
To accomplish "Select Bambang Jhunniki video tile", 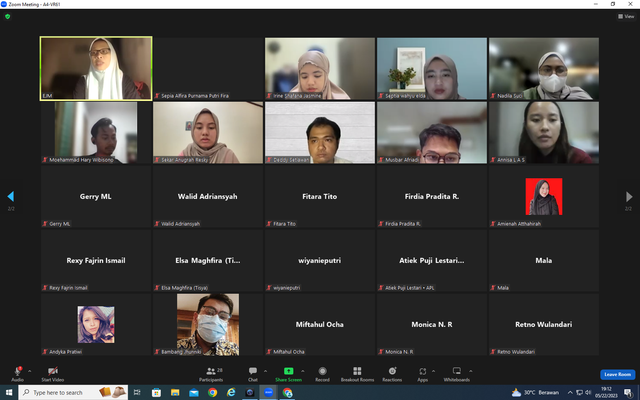I will (x=208, y=324).
